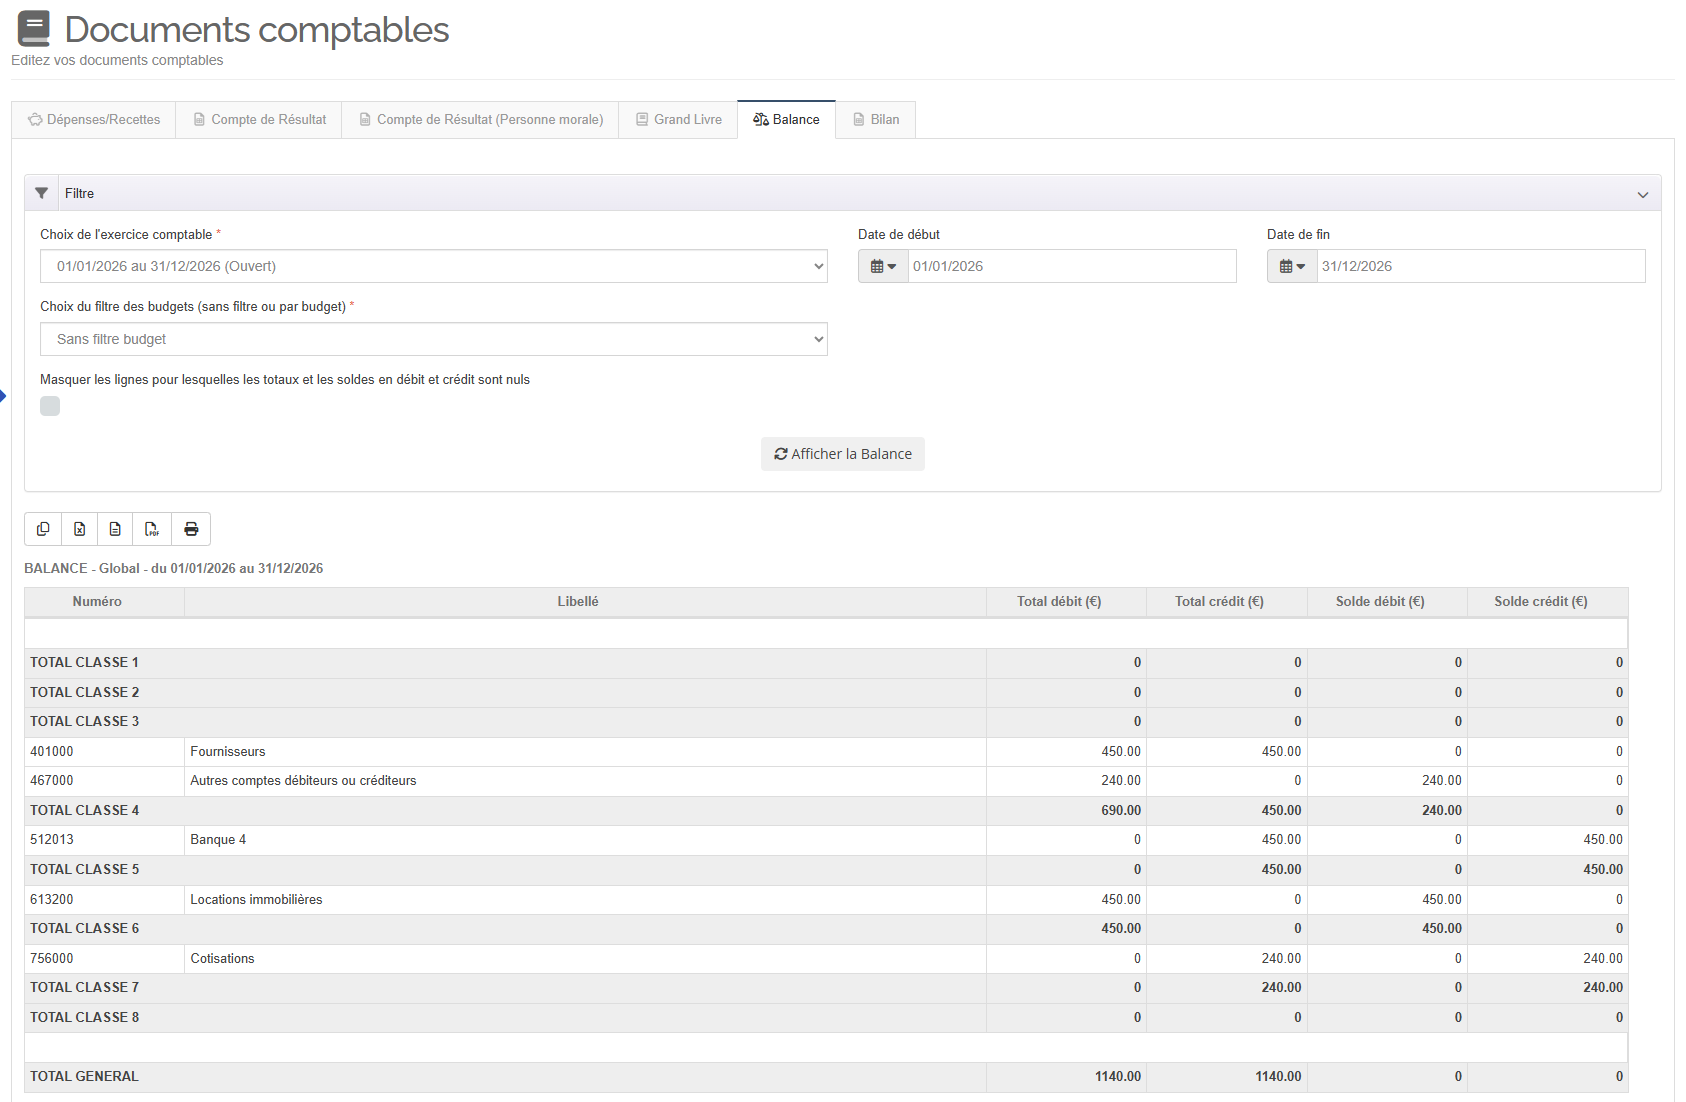Collapse the Filtre panel using chevron
The width and height of the screenshot is (1686, 1102).
[x=1642, y=194]
